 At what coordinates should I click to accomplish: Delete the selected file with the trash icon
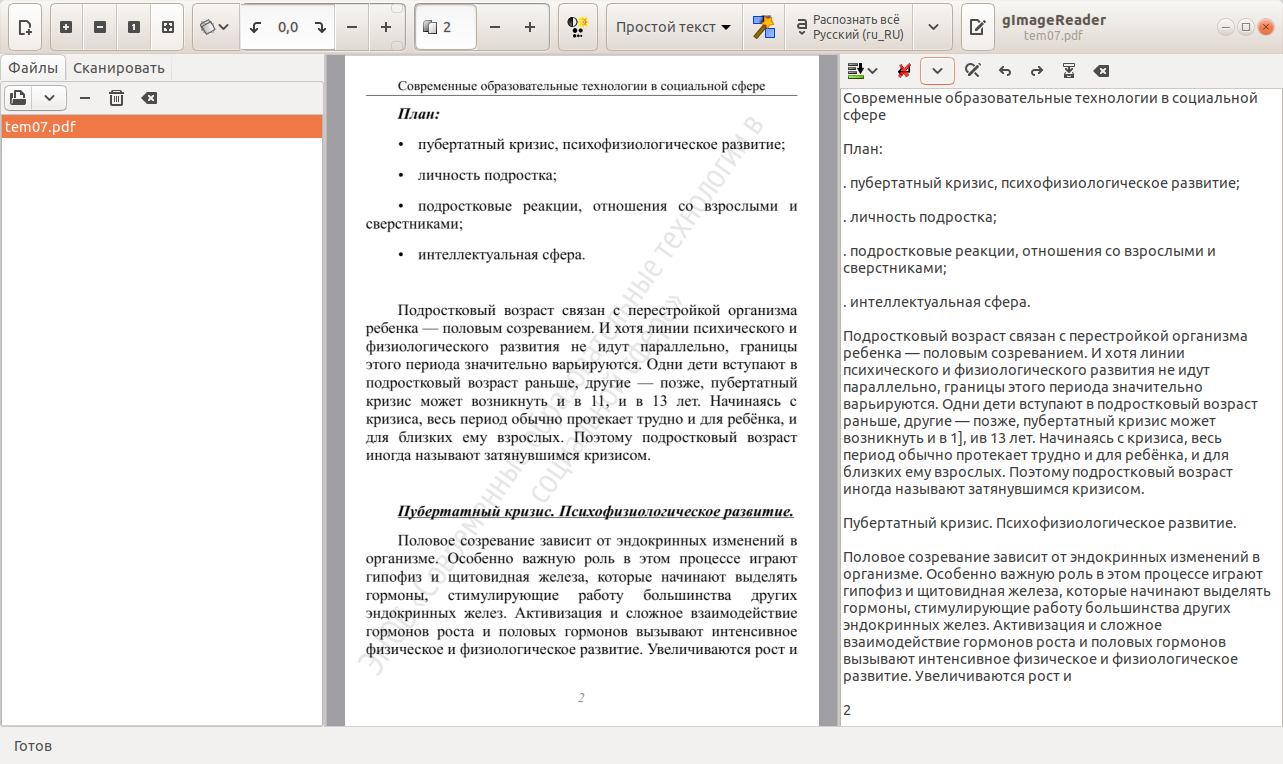tap(116, 98)
